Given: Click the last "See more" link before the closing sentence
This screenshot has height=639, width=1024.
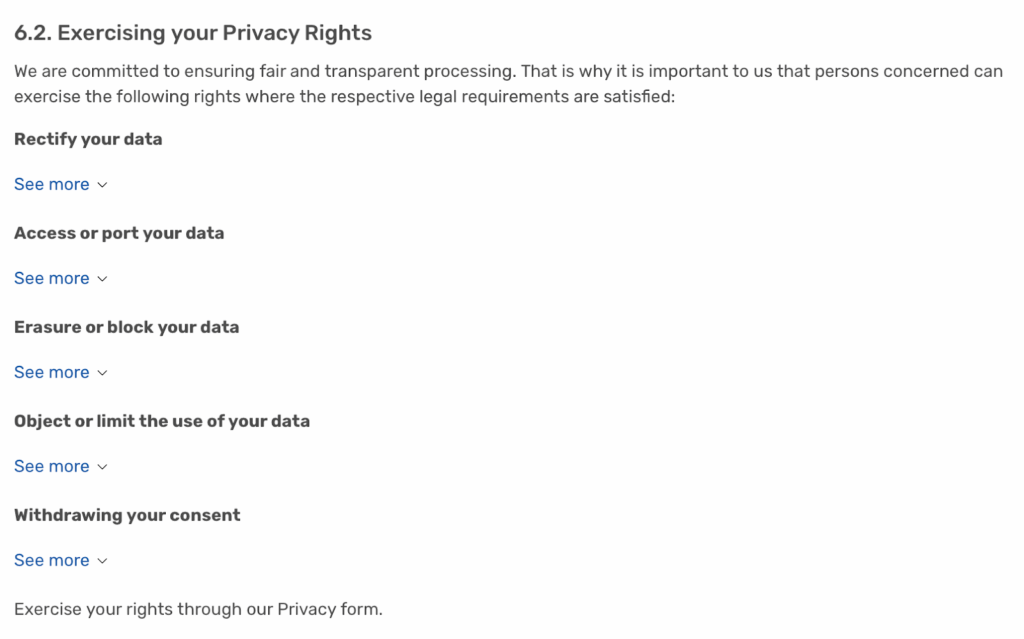Looking at the screenshot, I should (x=52, y=560).
